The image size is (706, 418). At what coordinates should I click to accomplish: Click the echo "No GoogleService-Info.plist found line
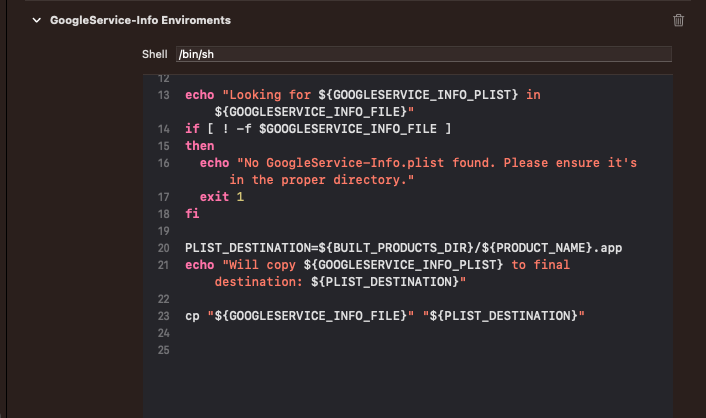(x=418, y=163)
